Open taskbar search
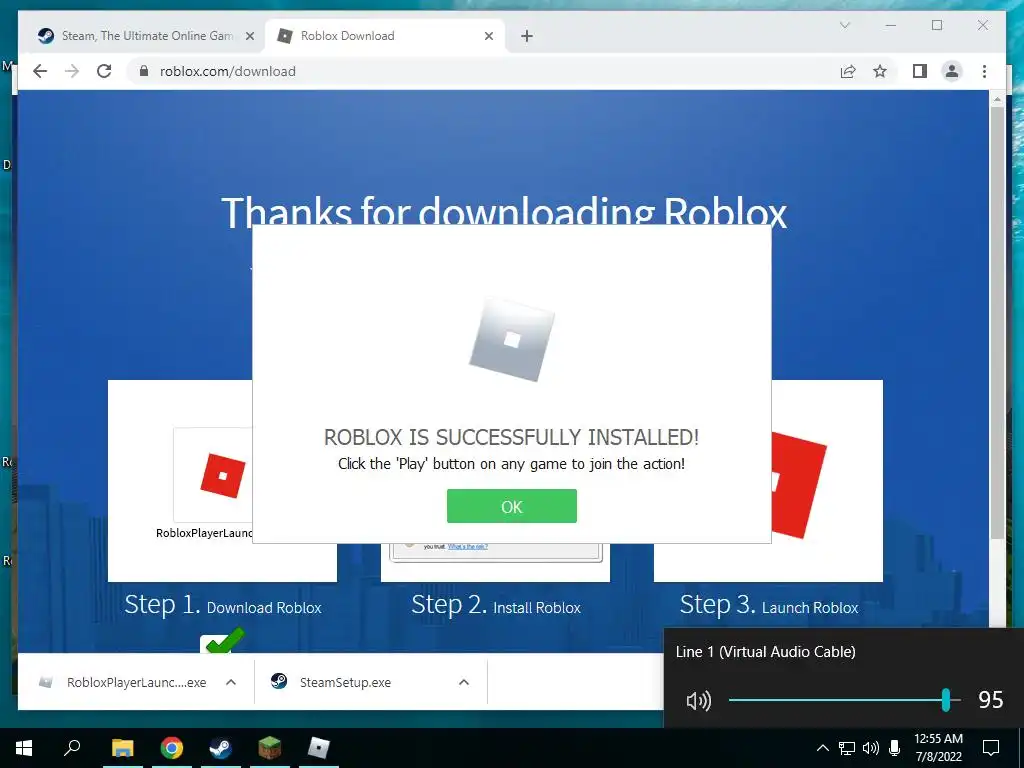This screenshot has width=1024, height=768. pyautogui.click(x=72, y=748)
